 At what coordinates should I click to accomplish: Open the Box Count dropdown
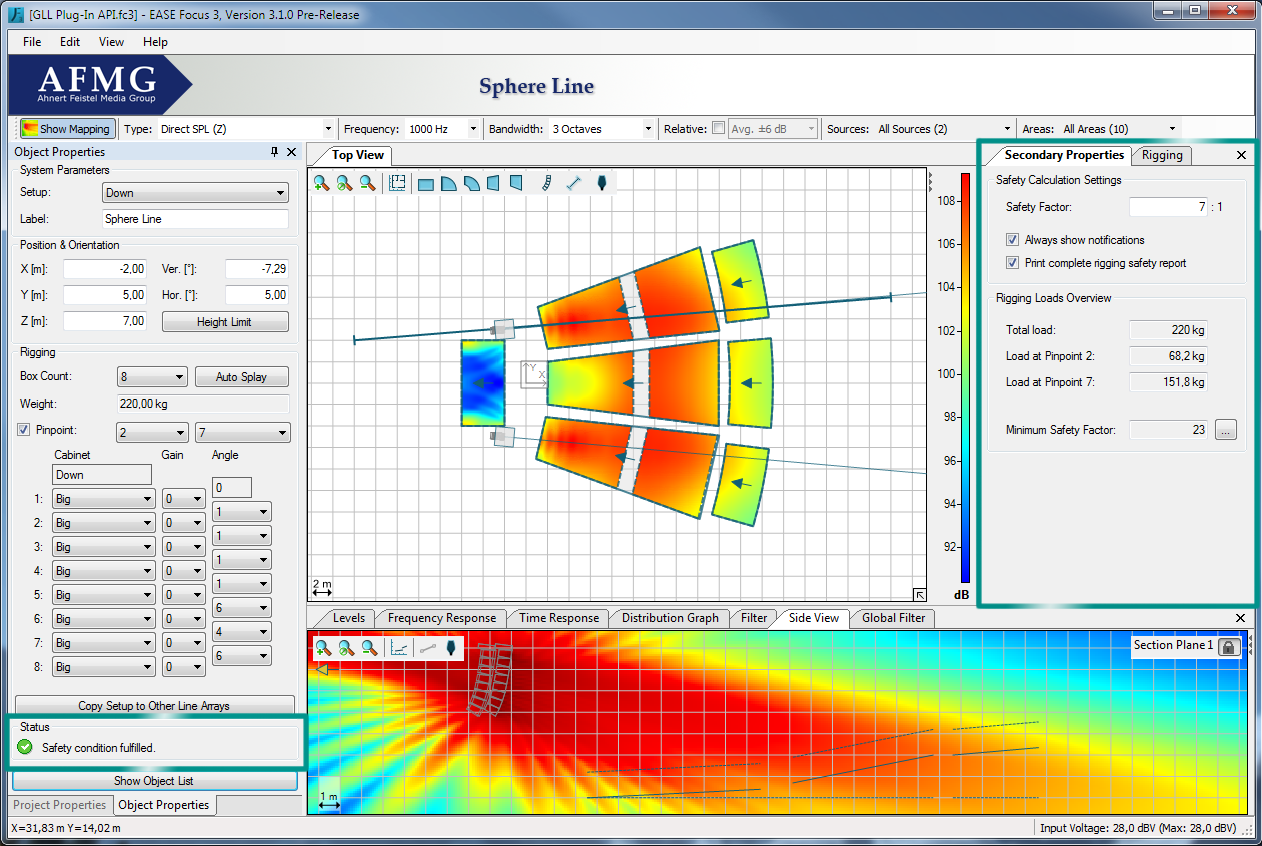click(152, 377)
